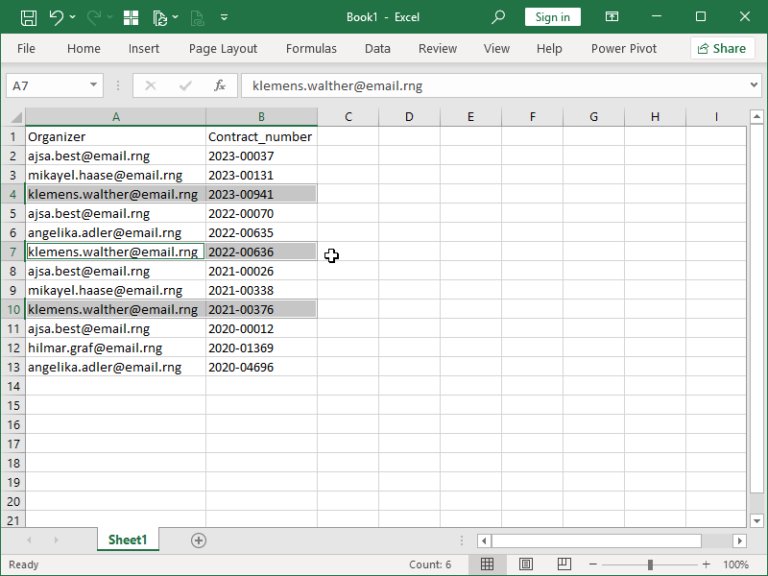Viewport: 768px width, 576px height.
Task: Click the Select All corner triangle
Action: 16,117
